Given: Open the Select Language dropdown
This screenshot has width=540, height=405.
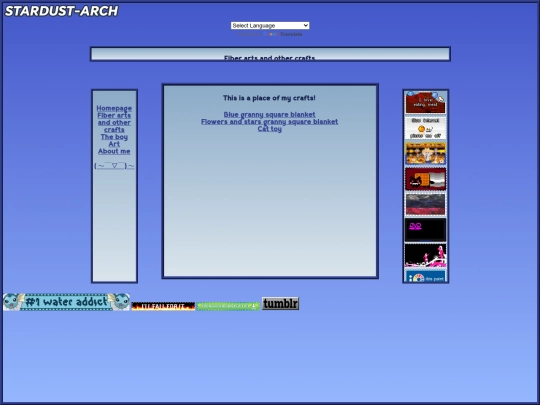Looking at the screenshot, I should [x=270, y=25].
